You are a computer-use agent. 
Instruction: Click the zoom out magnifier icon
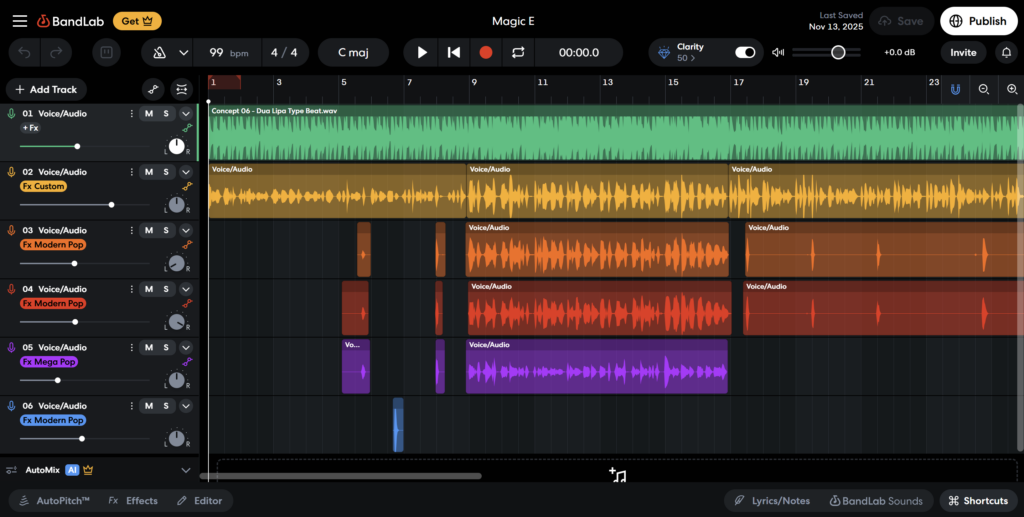(984, 89)
